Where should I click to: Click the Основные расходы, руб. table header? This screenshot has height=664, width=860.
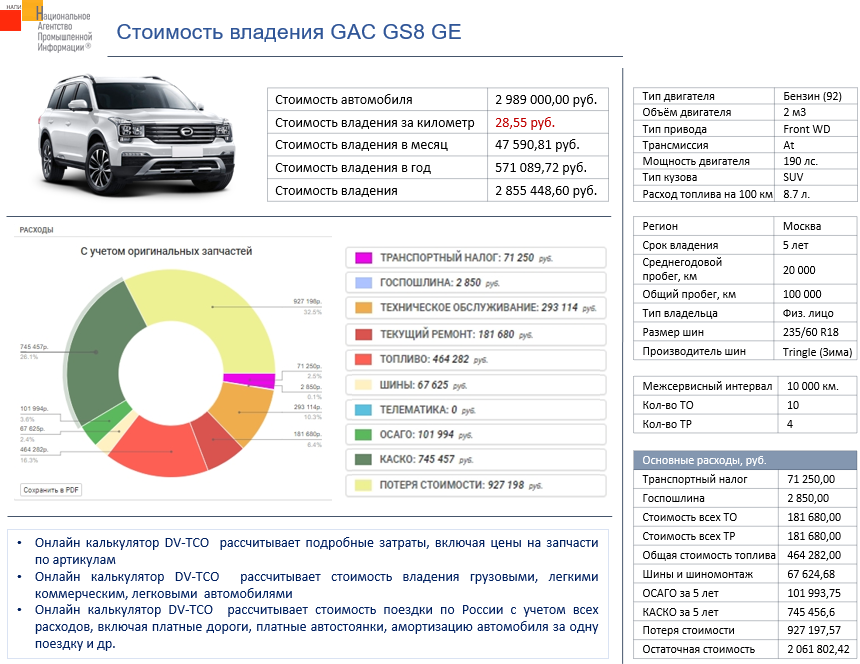pos(745,460)
